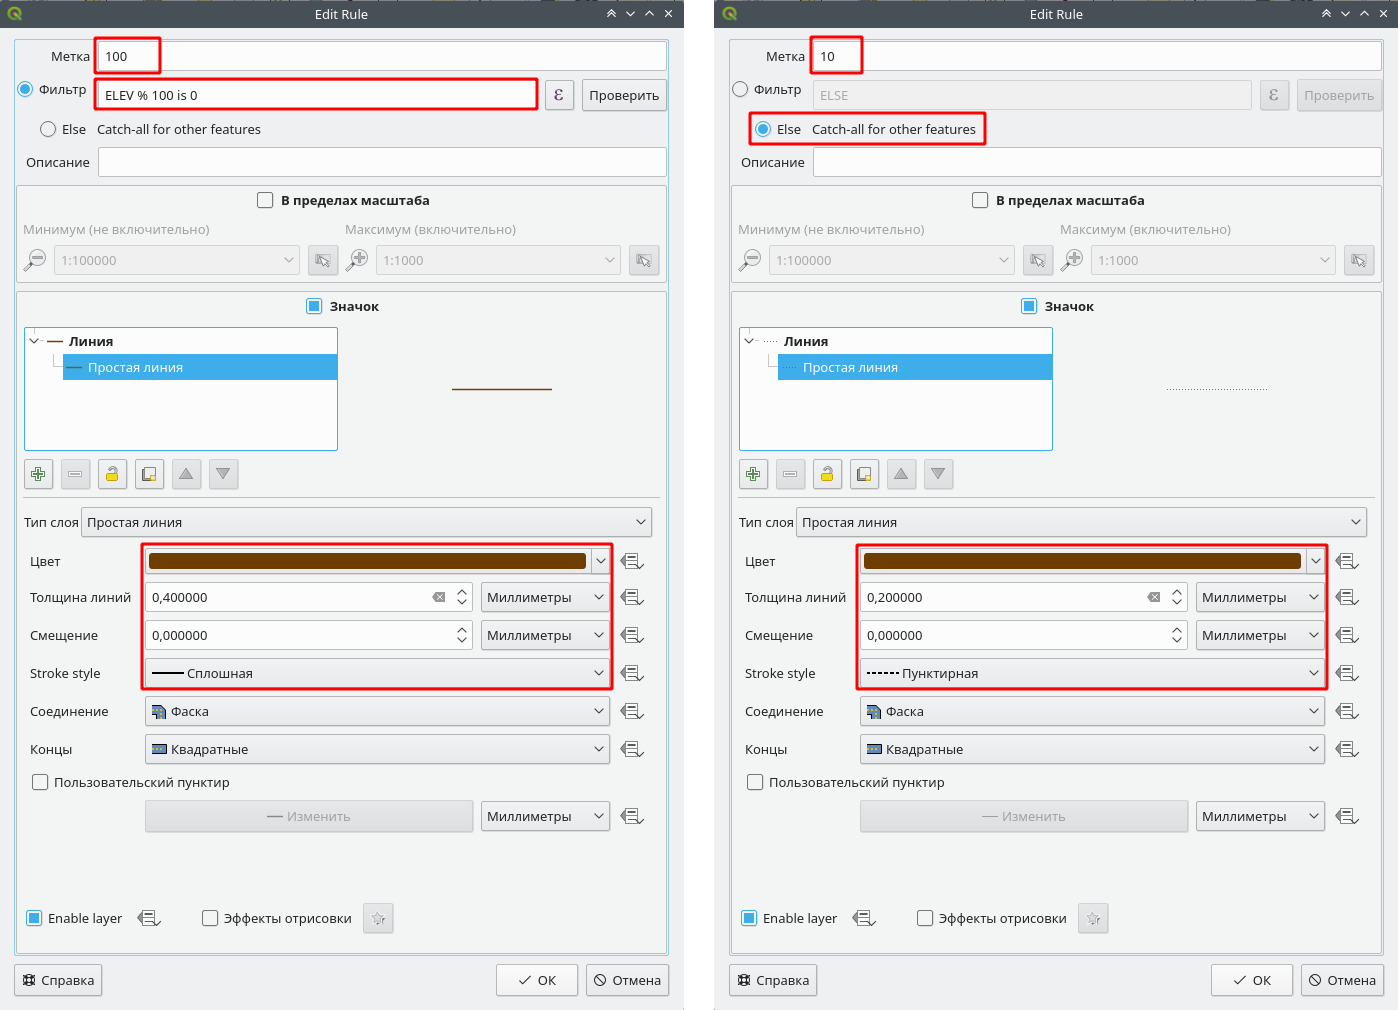Click OK button in right dialog
Screen dimensions: 1398x1010
pyautogui.click(x=1252, y=980)
